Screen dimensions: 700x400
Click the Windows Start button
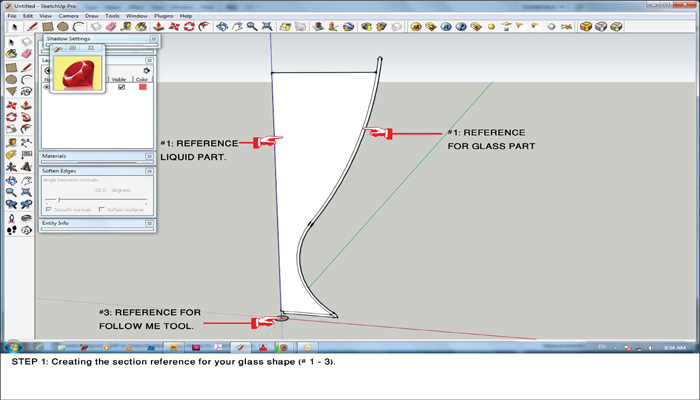[x=14, y=347]
